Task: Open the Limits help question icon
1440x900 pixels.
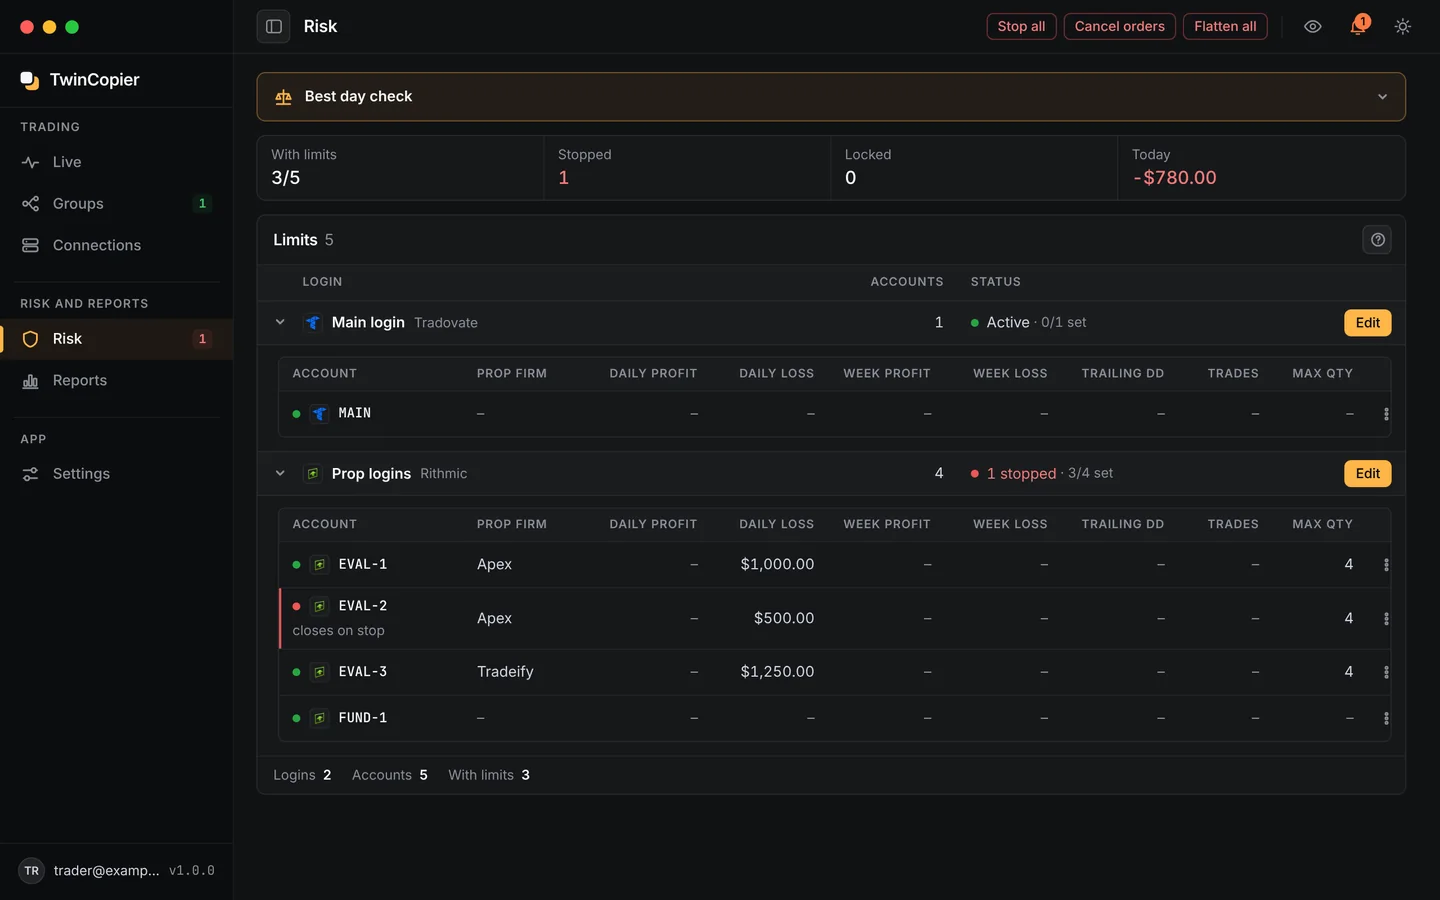Action: (1377, 240)
